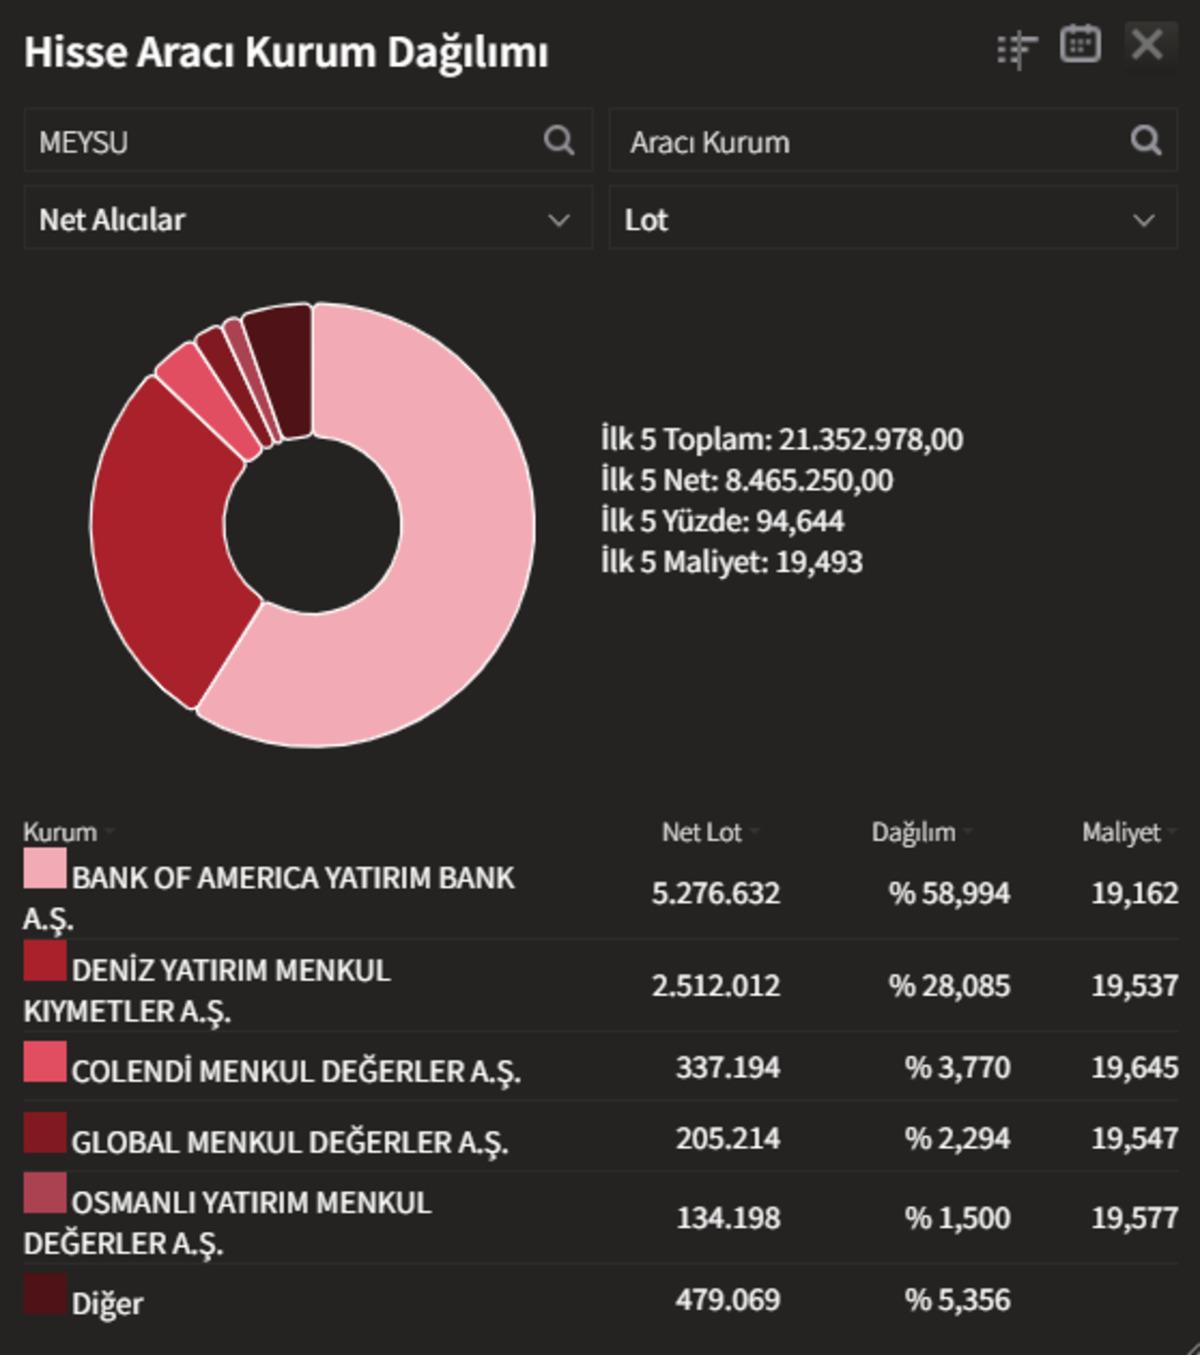Sort by Dağılım column header
This screenshot has height=1355, width=1200.
pos(913,832)
